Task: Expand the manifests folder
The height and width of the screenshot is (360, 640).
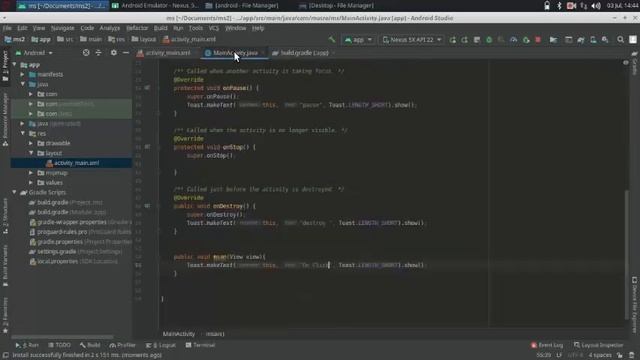Action: point(22,74)
